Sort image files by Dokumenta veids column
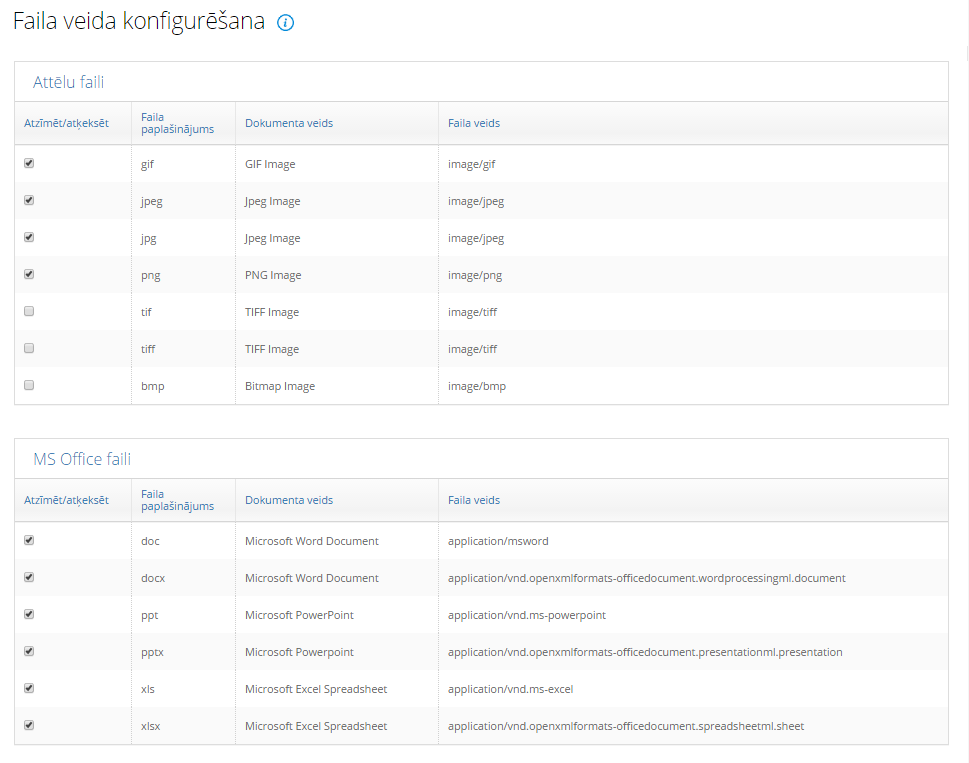The height and width of the screenshot is (763, 969). pos(289,123)
